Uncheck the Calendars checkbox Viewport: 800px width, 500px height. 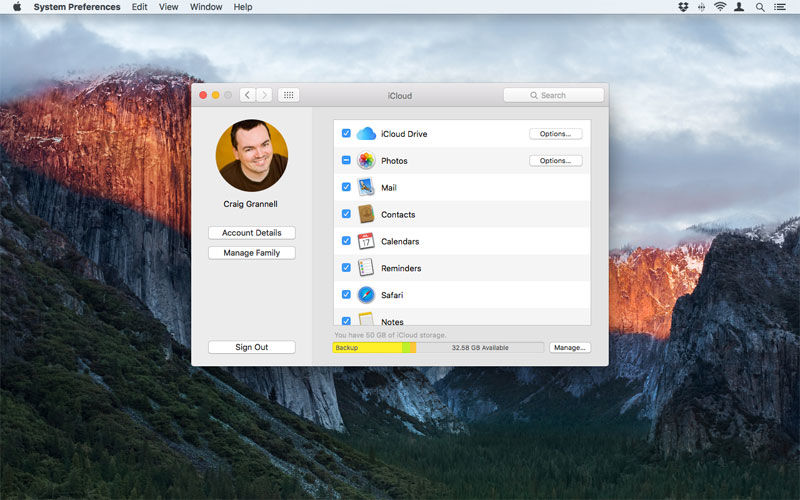click(x=346, y=240)
